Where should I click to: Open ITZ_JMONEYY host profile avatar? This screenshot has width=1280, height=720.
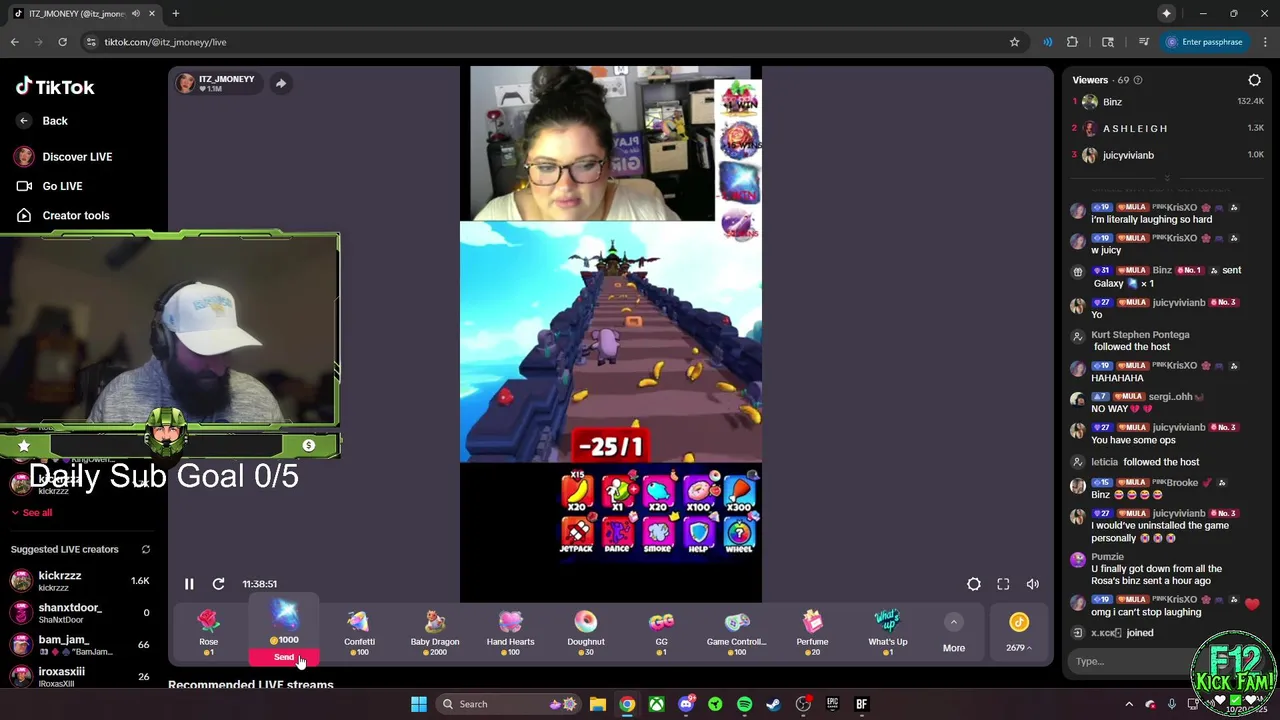[x=185, y=84]
